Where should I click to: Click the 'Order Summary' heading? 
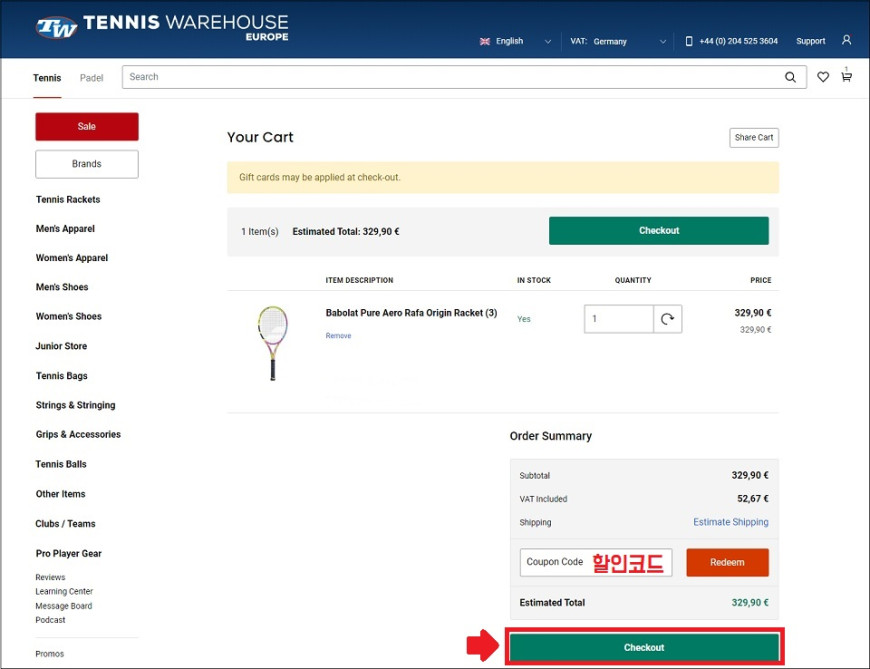coord(550,436)
